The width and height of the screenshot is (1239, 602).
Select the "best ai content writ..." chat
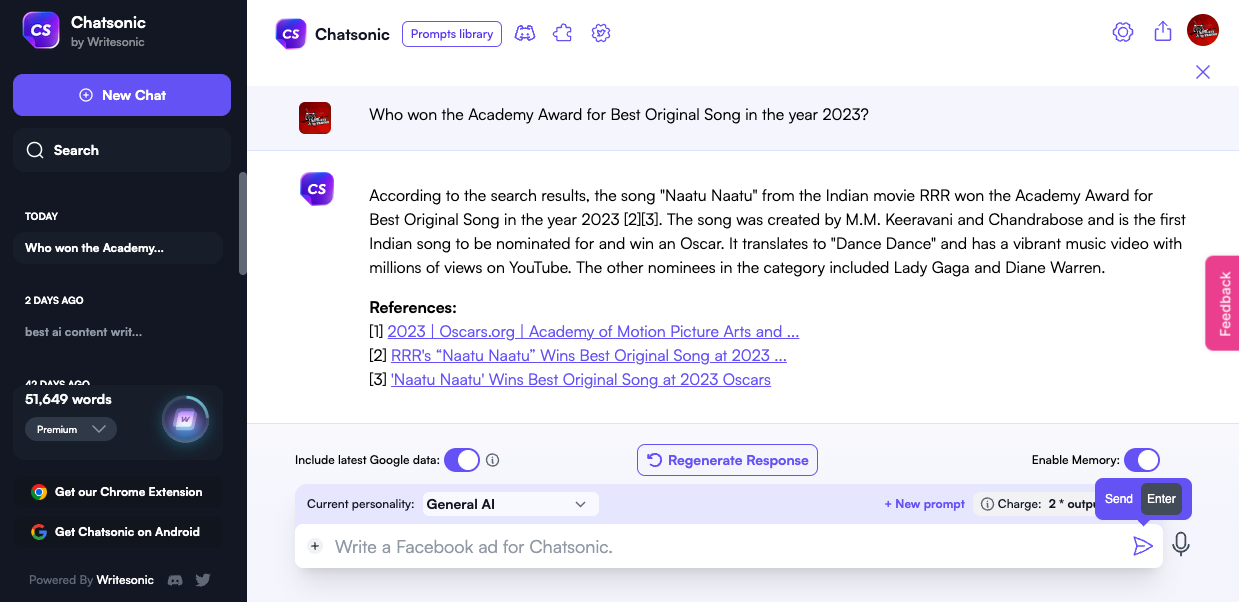tap(84, 332)
